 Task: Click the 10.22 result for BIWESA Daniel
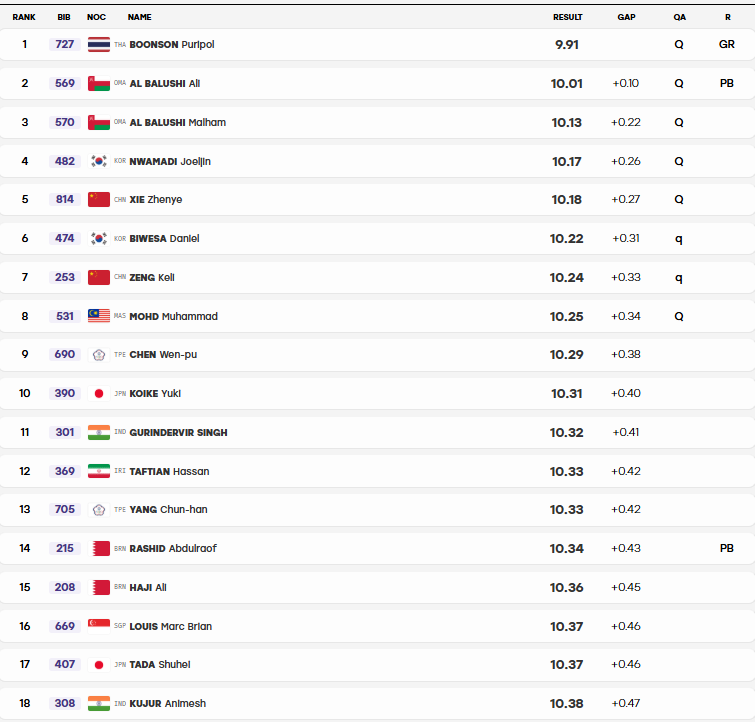tap(567, 238)
